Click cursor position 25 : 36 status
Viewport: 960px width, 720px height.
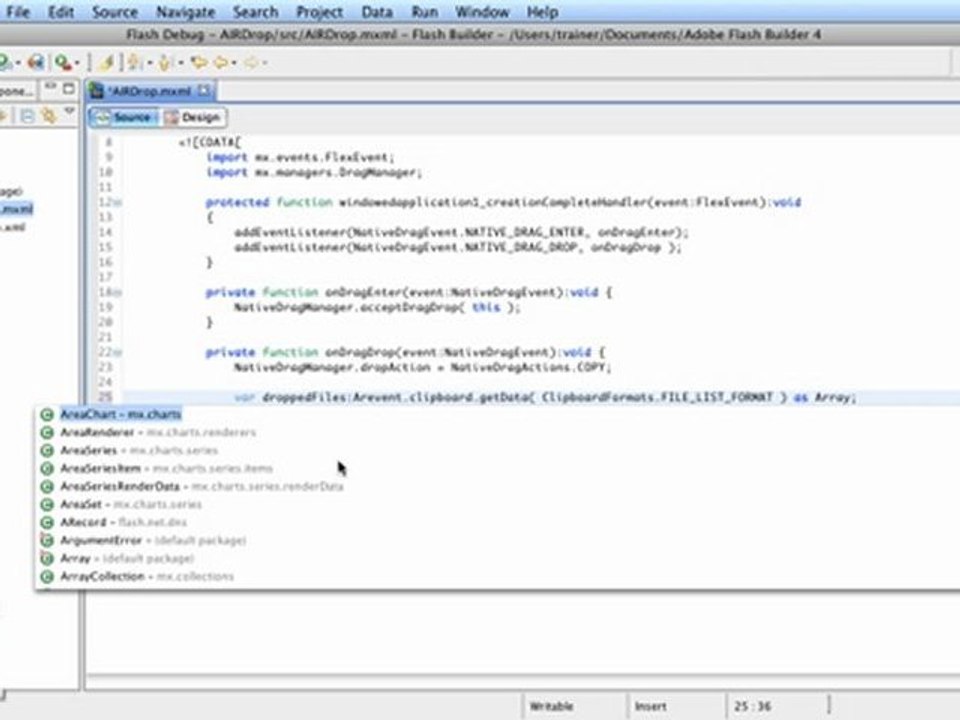[753, 707]
